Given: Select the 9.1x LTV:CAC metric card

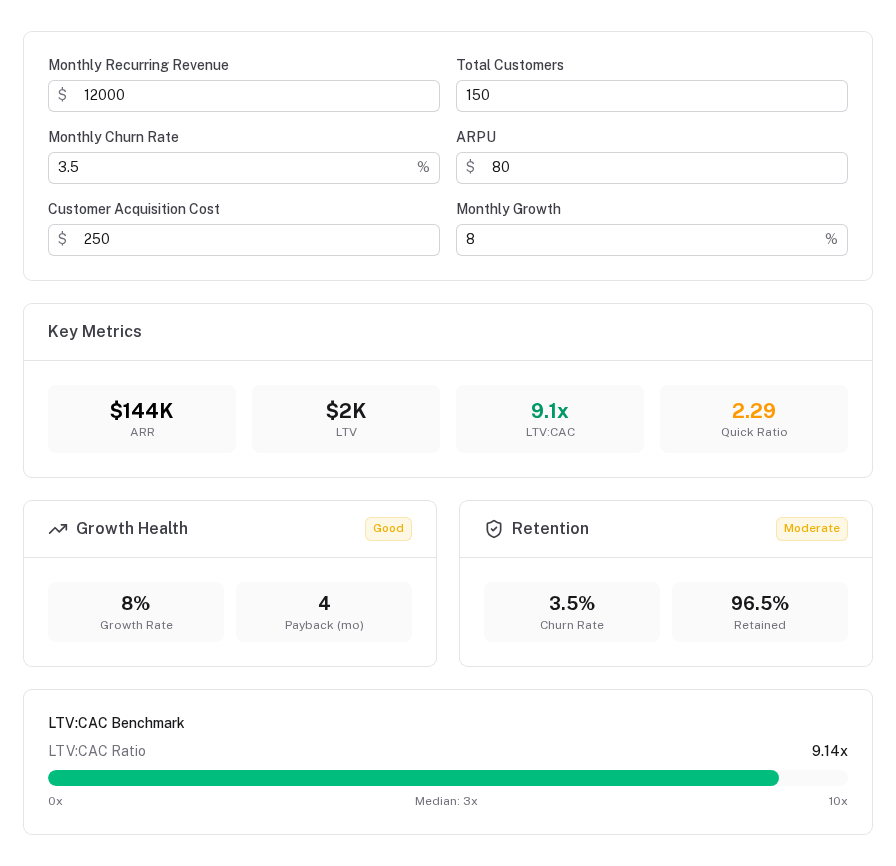Looking at the screenshot, I should [x=550, y=419].
